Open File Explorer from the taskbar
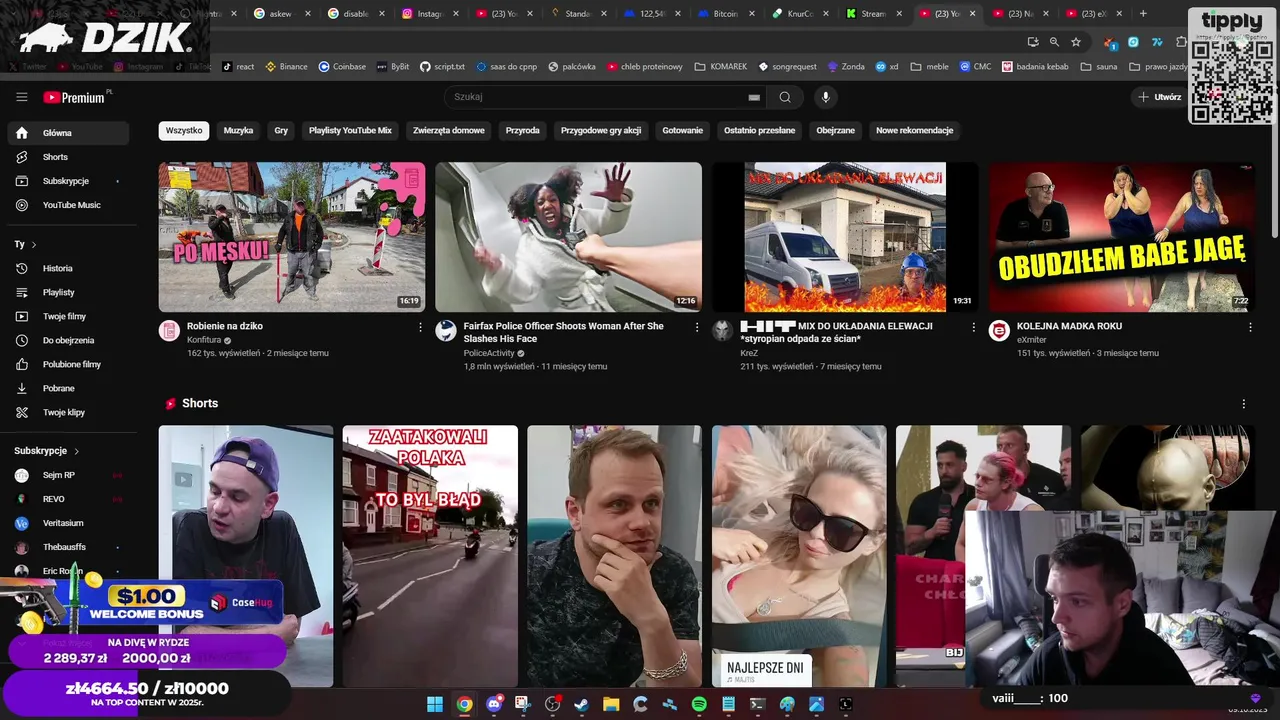 click(611, 704)
